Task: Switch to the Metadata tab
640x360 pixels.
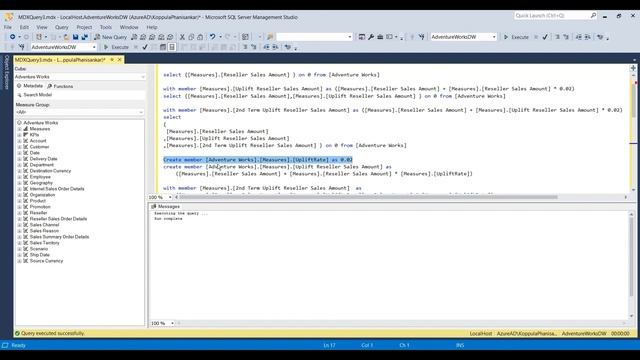Action: pos(30,86)
